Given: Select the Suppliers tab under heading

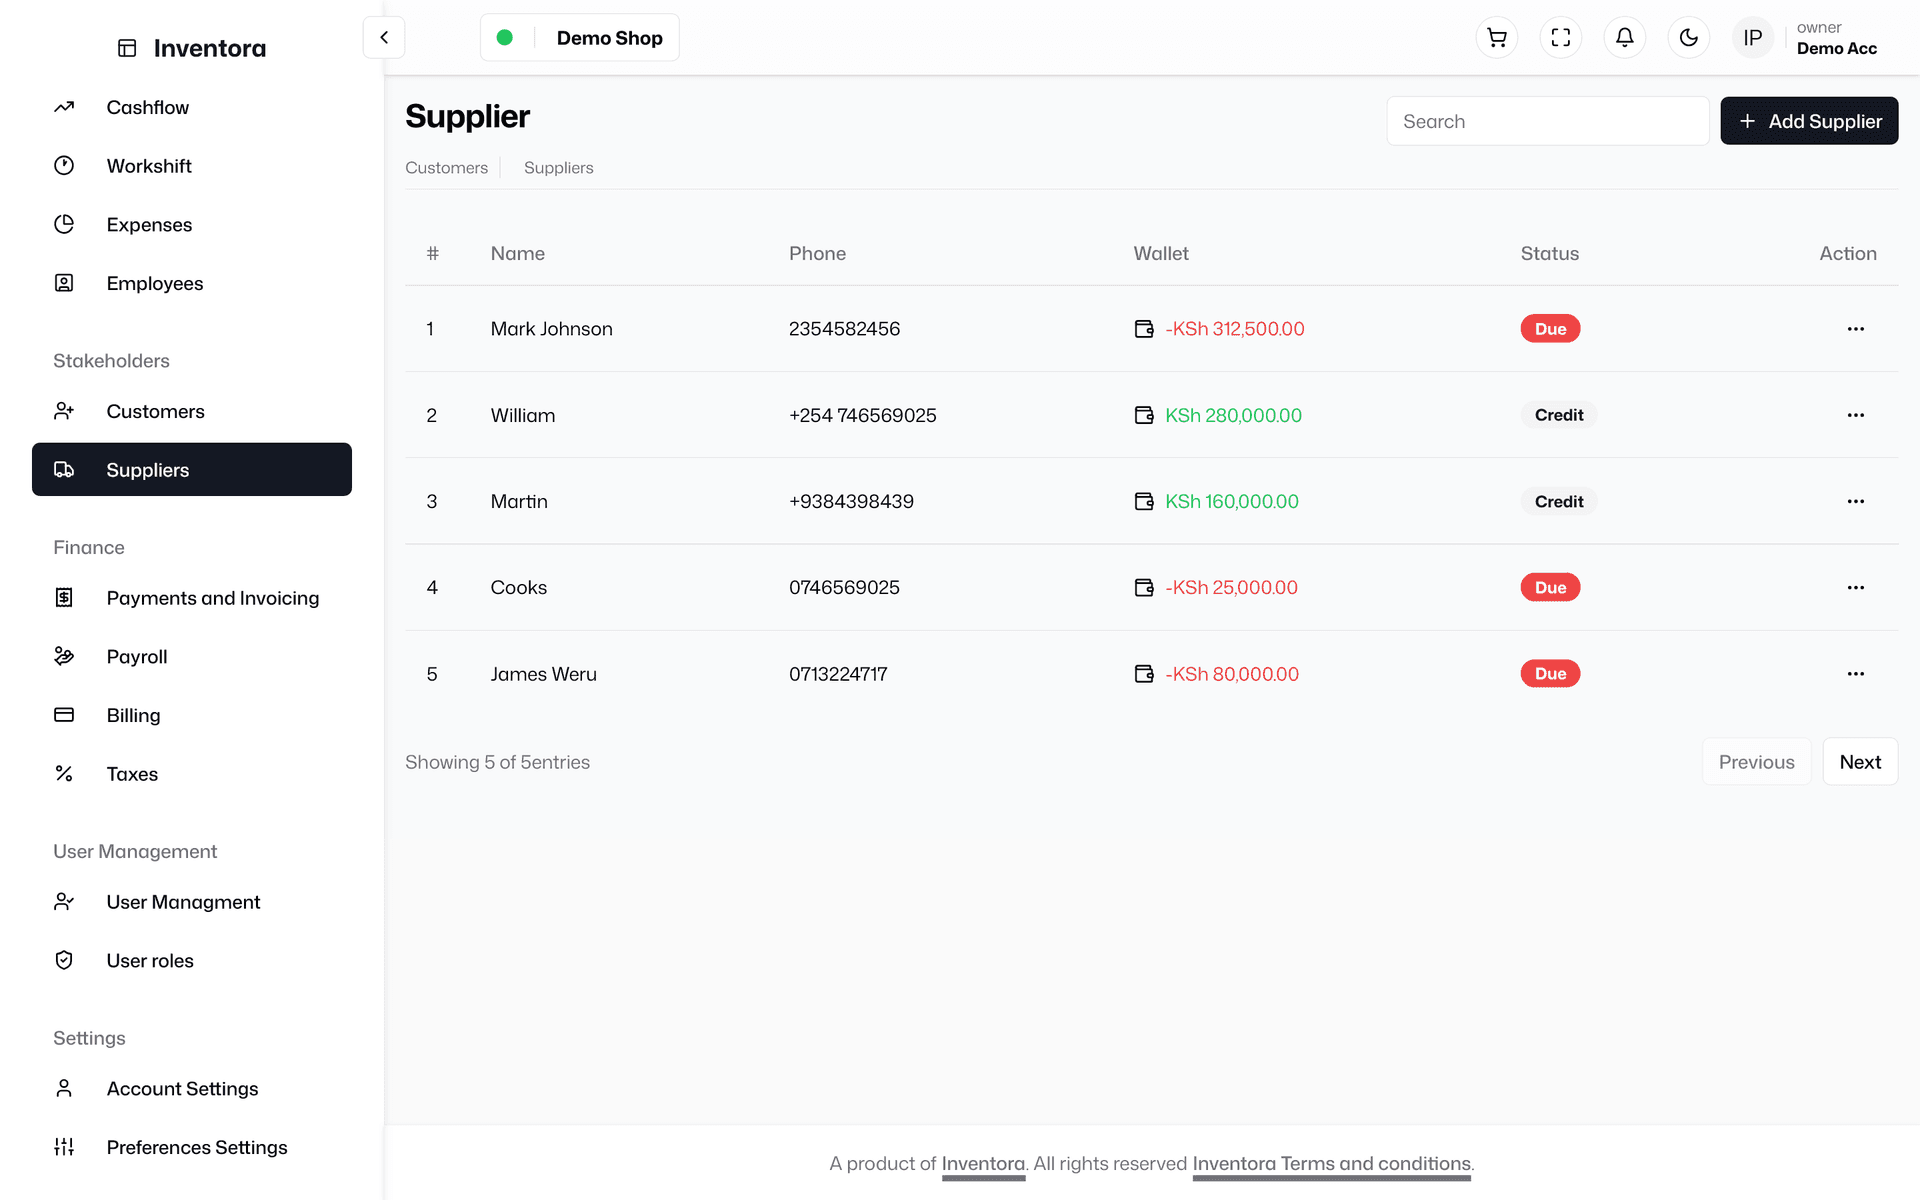Looking at the screenshot, I should (x=558, y=168).
